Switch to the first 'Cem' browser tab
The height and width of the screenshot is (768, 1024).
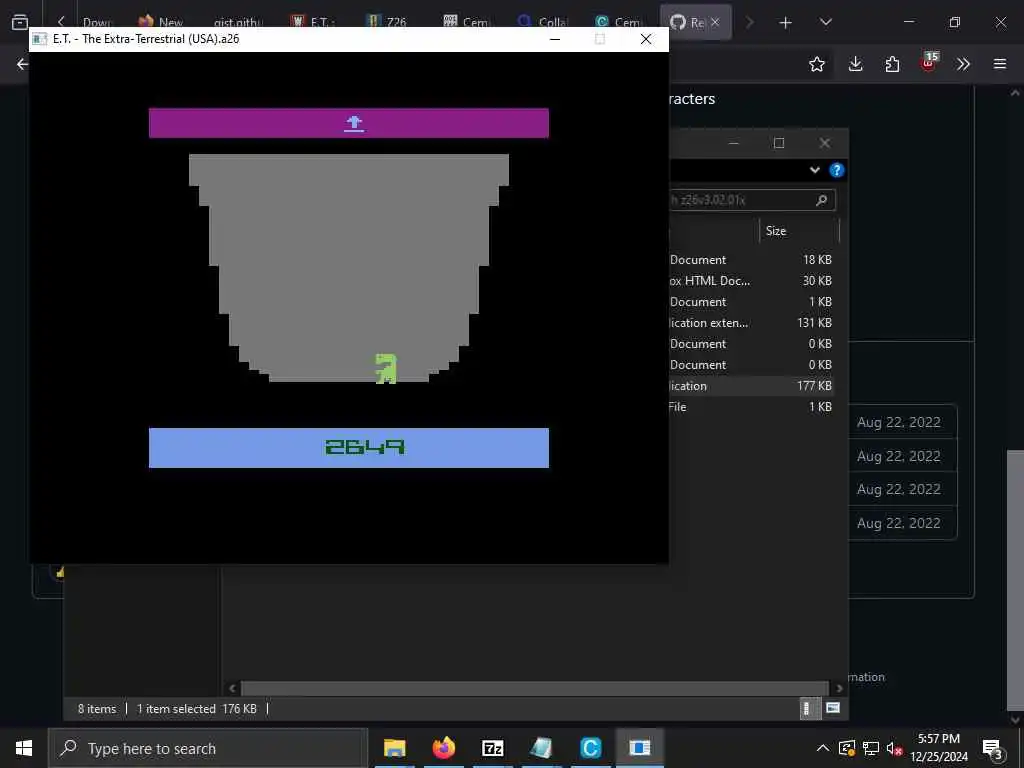(x=467, y=22)
